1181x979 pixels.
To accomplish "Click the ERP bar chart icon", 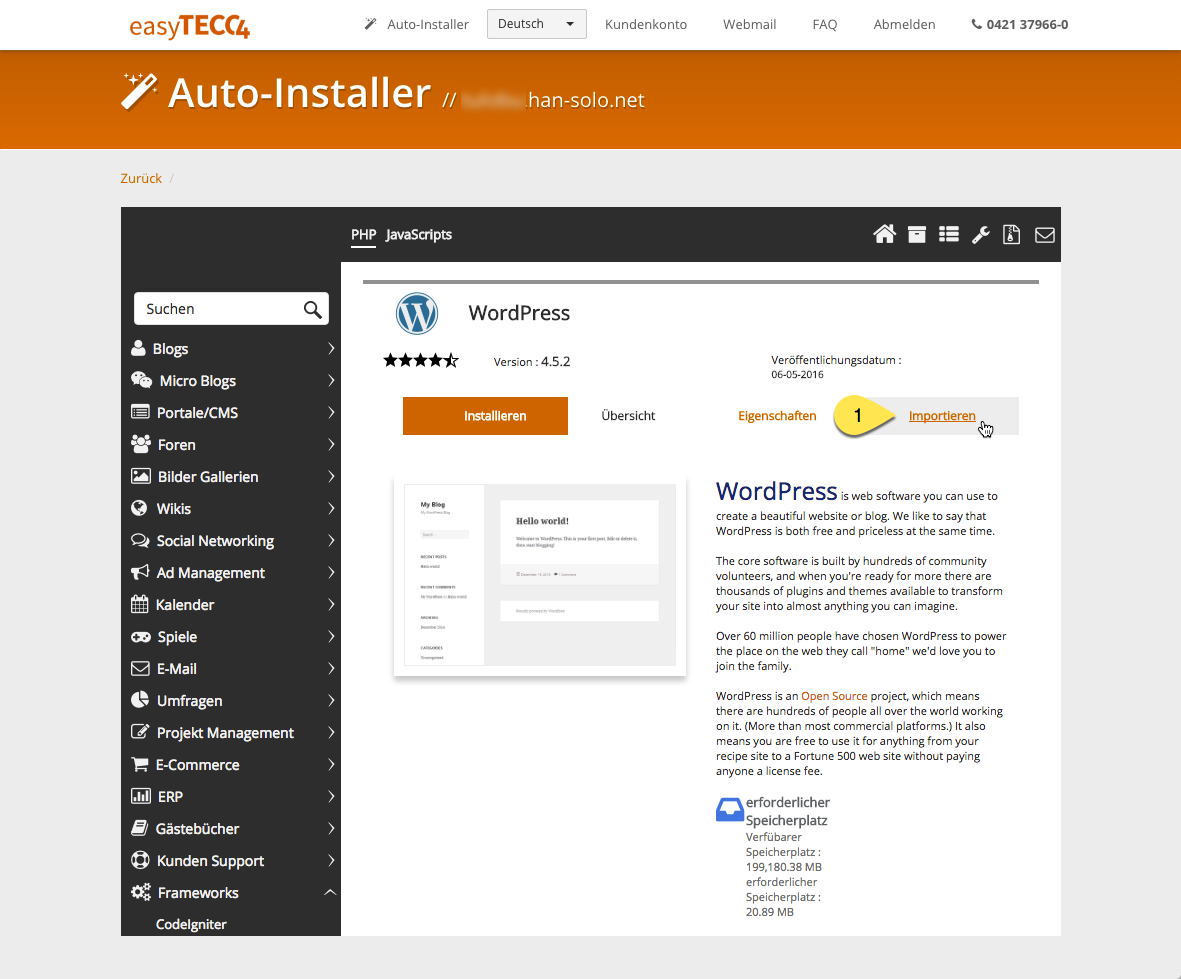I will (141, 796).
